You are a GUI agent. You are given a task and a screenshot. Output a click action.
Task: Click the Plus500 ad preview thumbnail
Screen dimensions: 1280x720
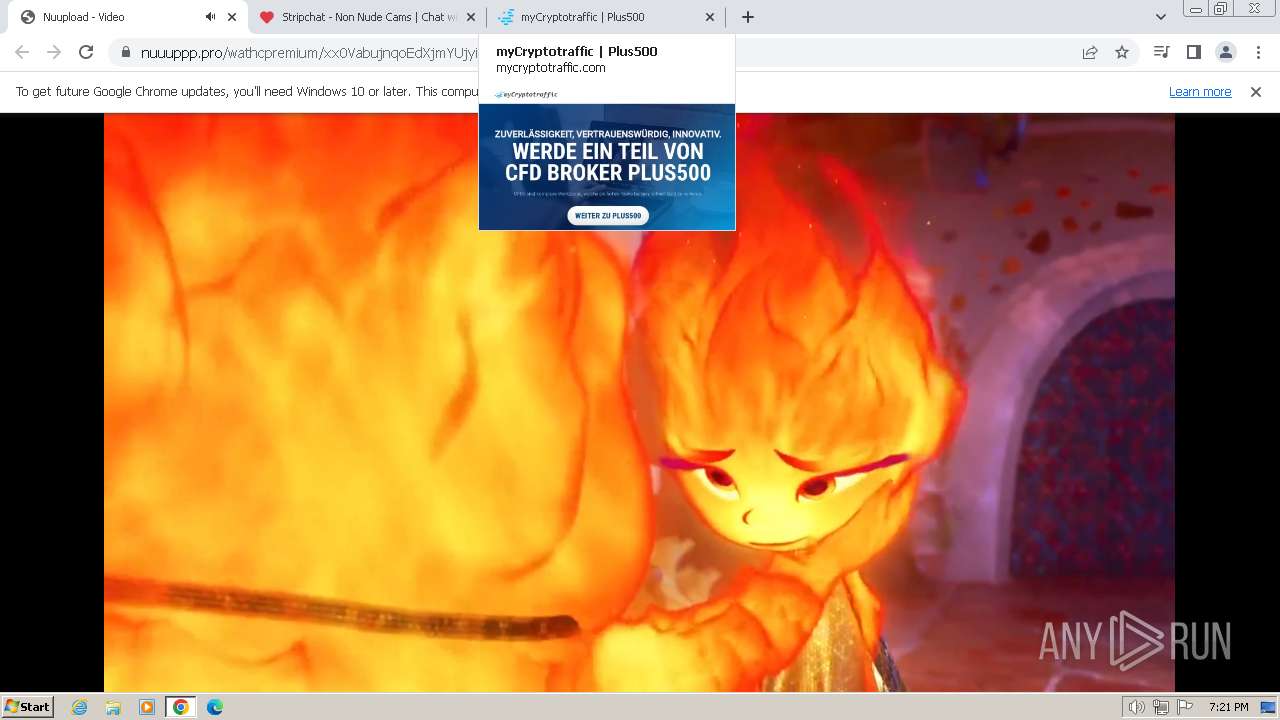(x=607, y=158)
